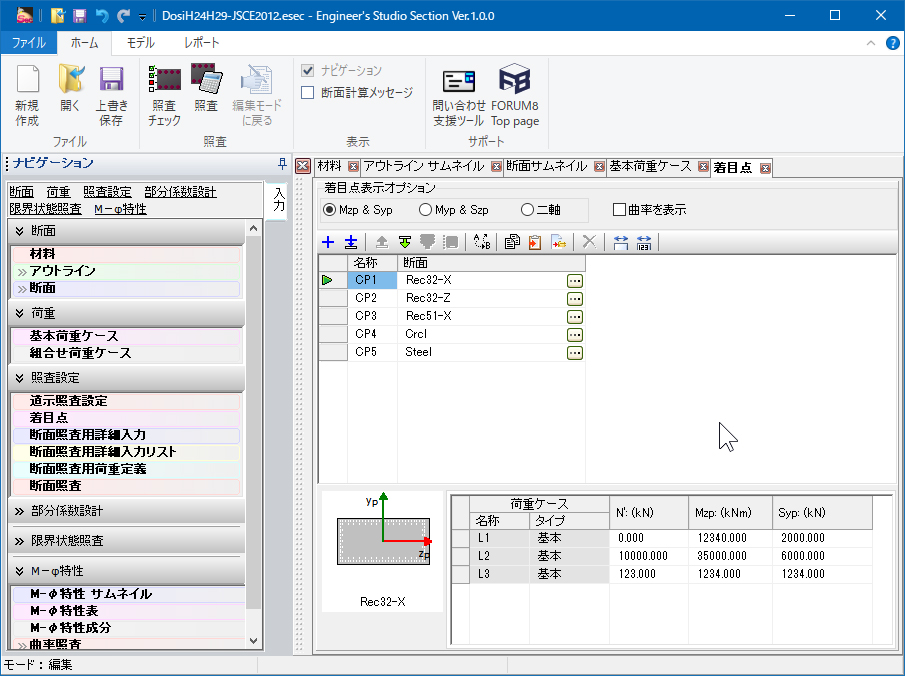
Task: Follow the 限界状態照査 link in the navigation header
Action: tap(46, 209)
